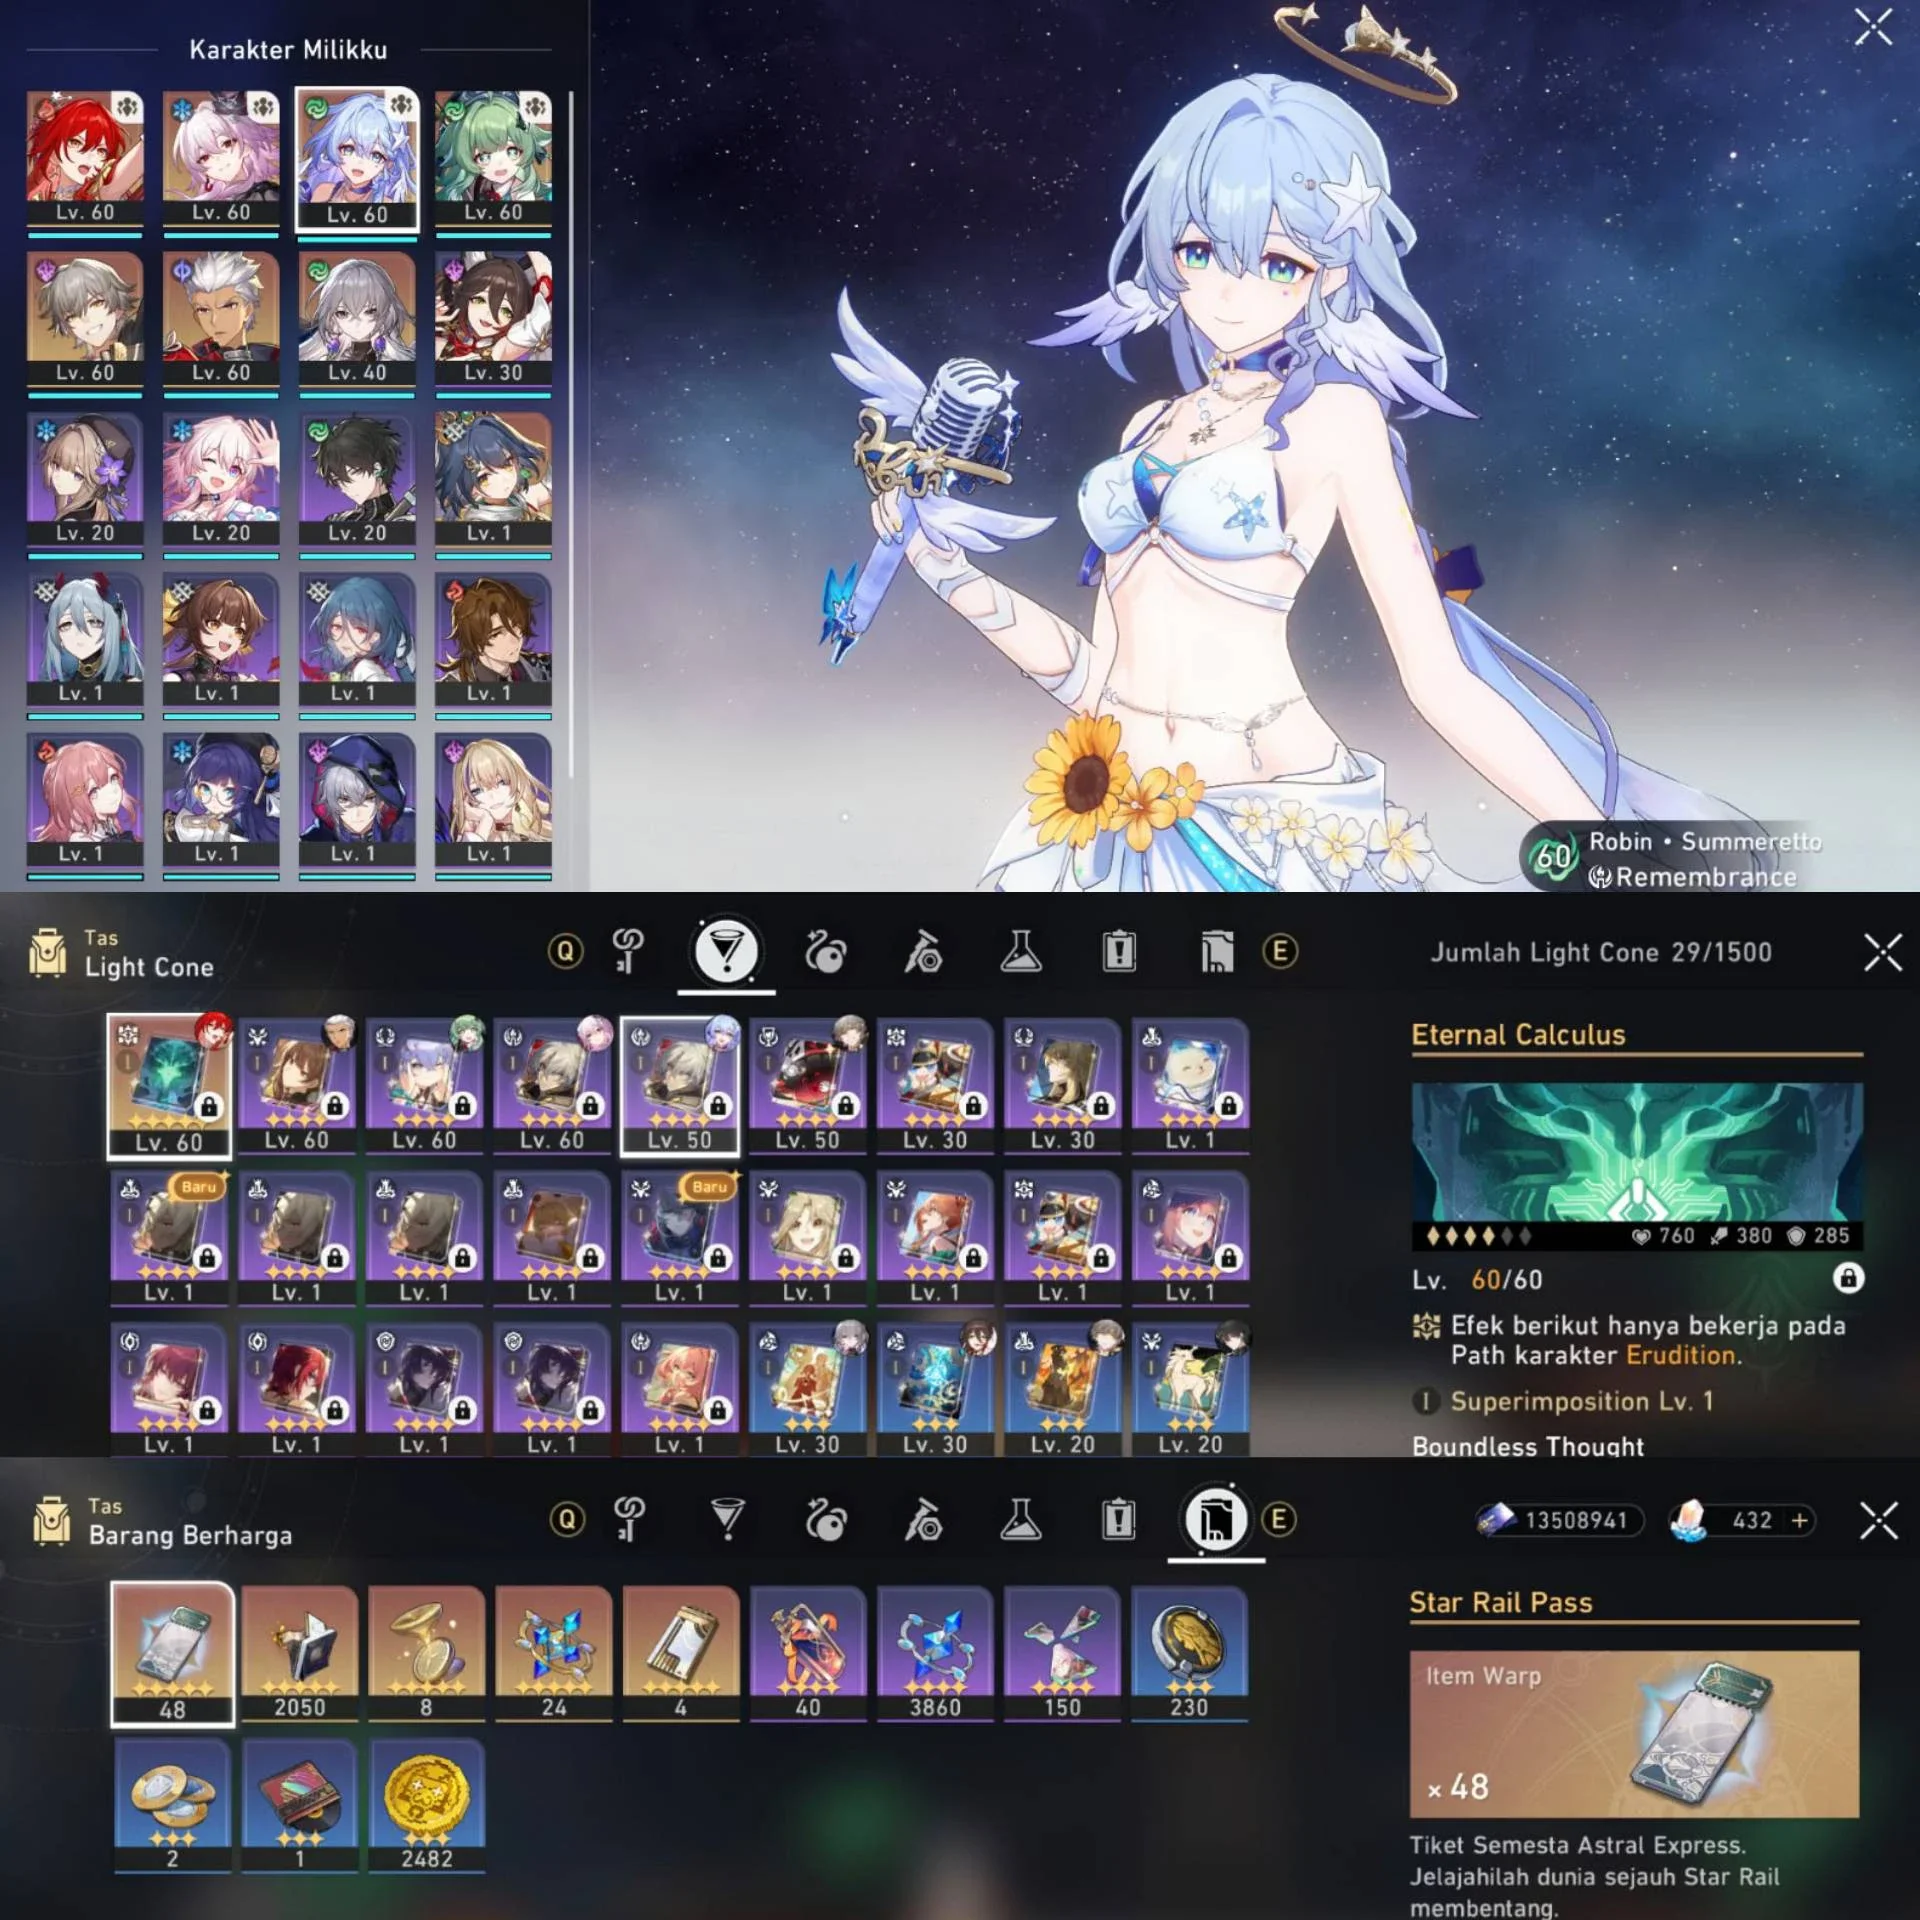Select purple item showing 40
Viewport: 1920px width, 1920px height.
[x=808, y=1654]
